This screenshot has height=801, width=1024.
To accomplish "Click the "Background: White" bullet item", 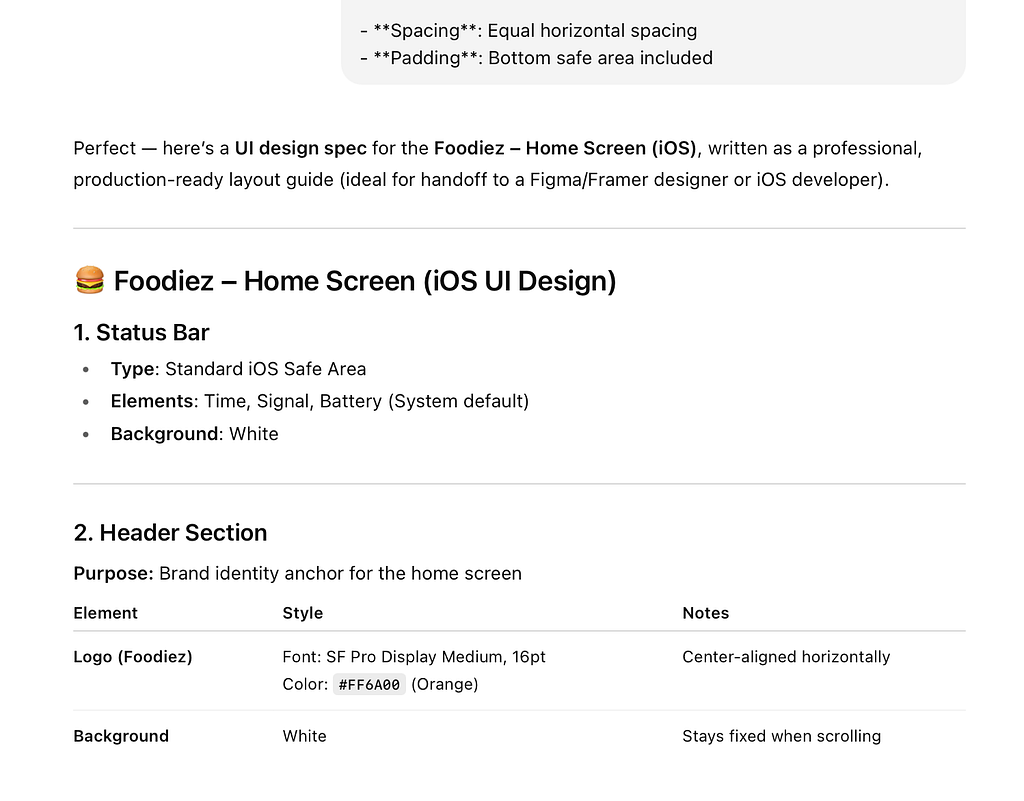I will (194, 434).
